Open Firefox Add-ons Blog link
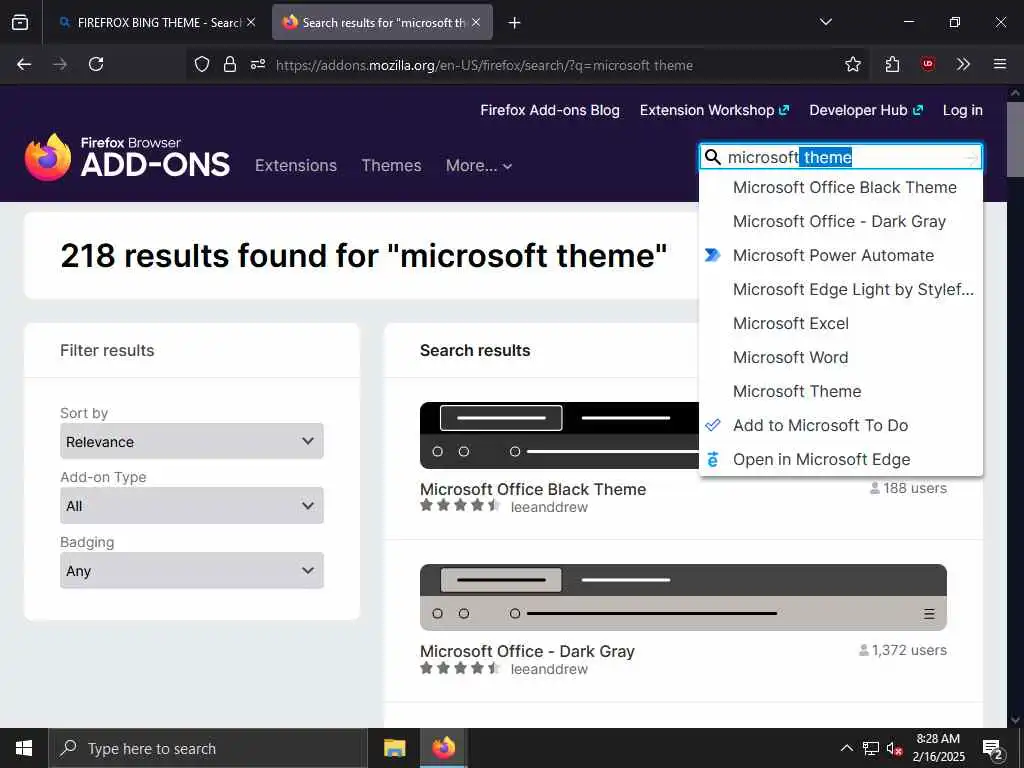This screenshot has height=768, width=1024. click(550, 110)
